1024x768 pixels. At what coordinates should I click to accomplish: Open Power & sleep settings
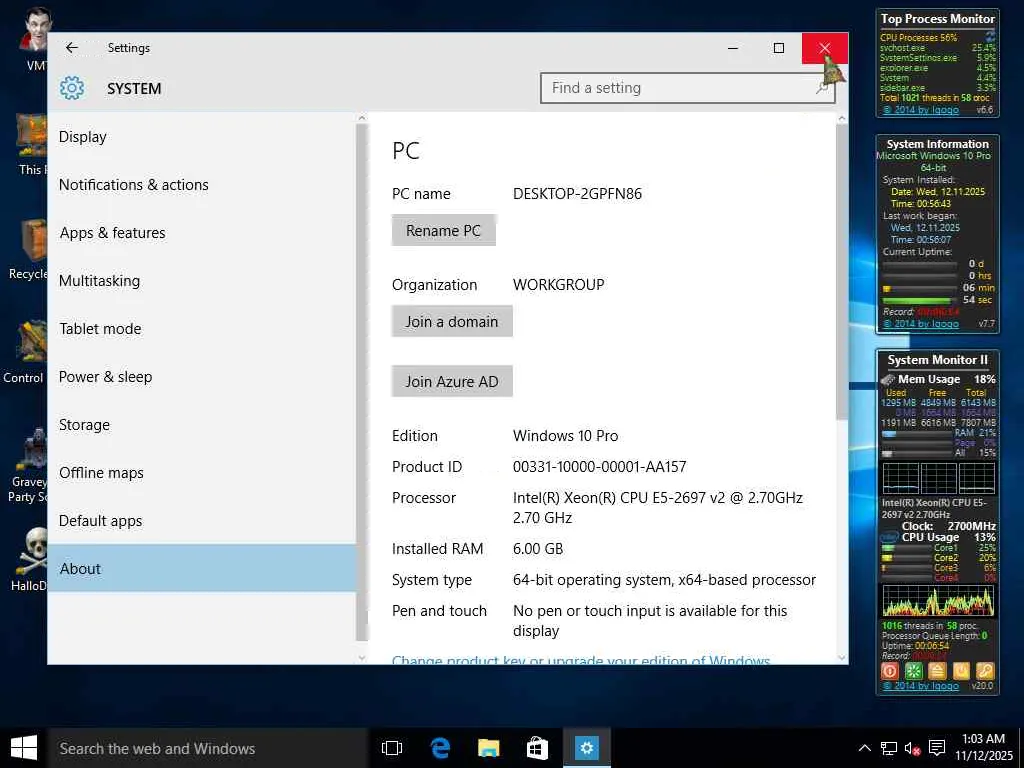click(x=201, y=377)
